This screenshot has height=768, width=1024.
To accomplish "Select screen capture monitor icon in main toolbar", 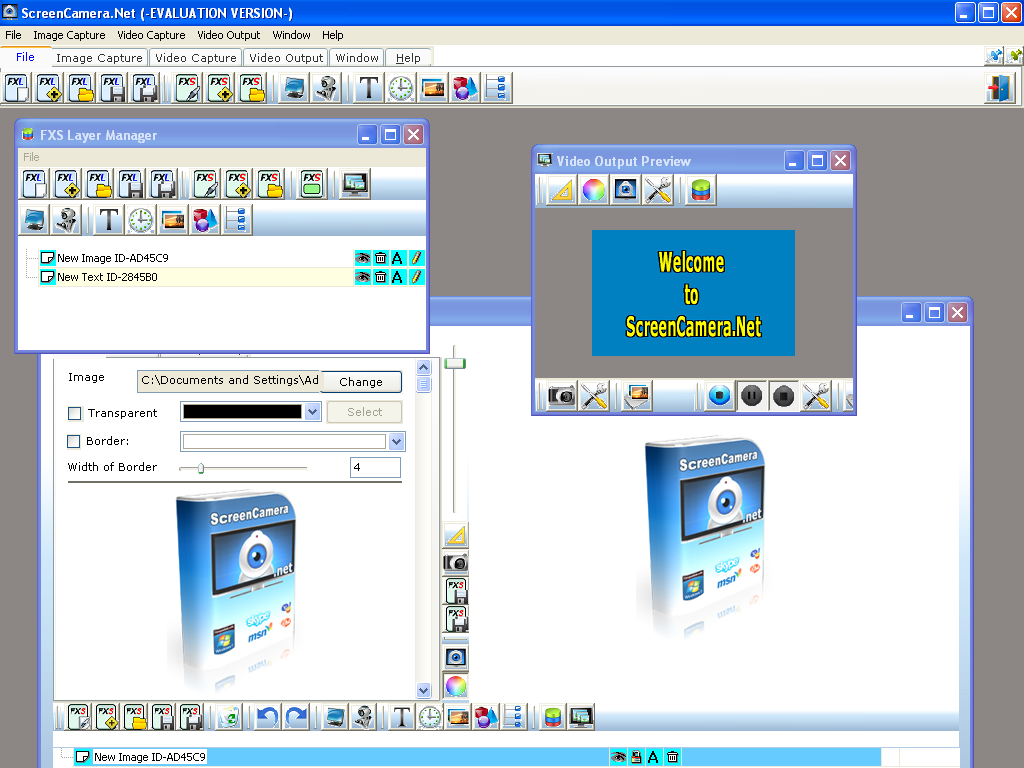I will coord(295,88).
